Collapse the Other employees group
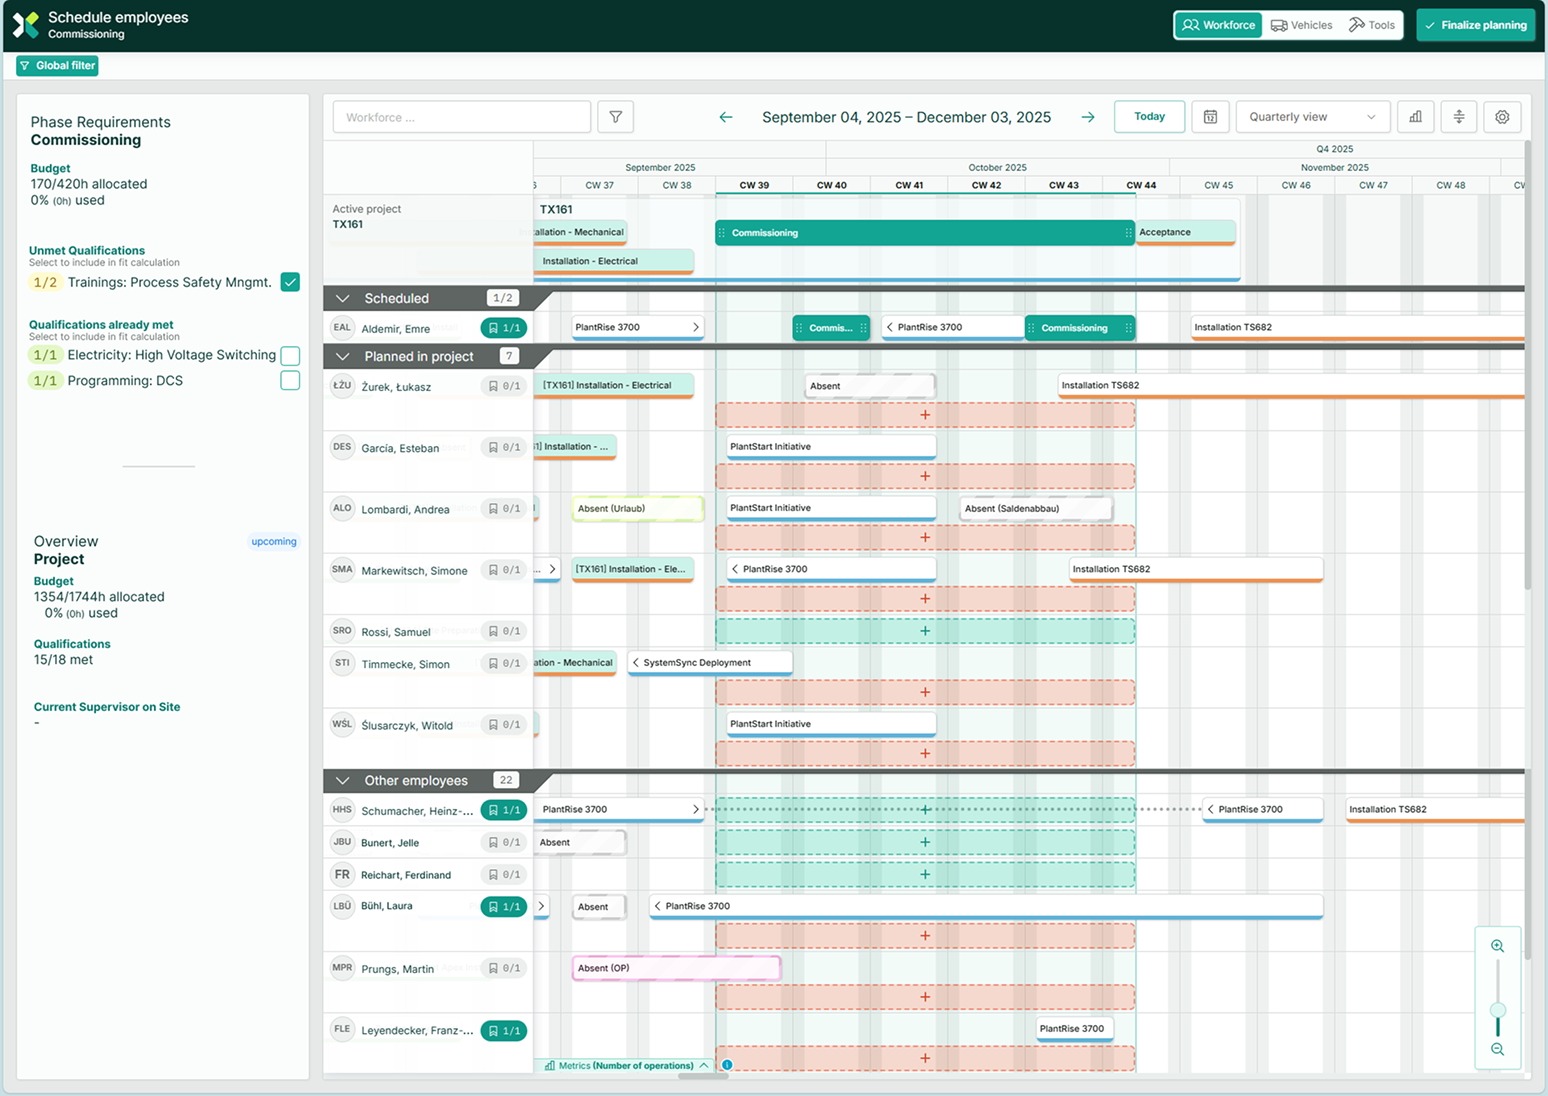Screen dimensions: 1548x1096 click(343, 781)
